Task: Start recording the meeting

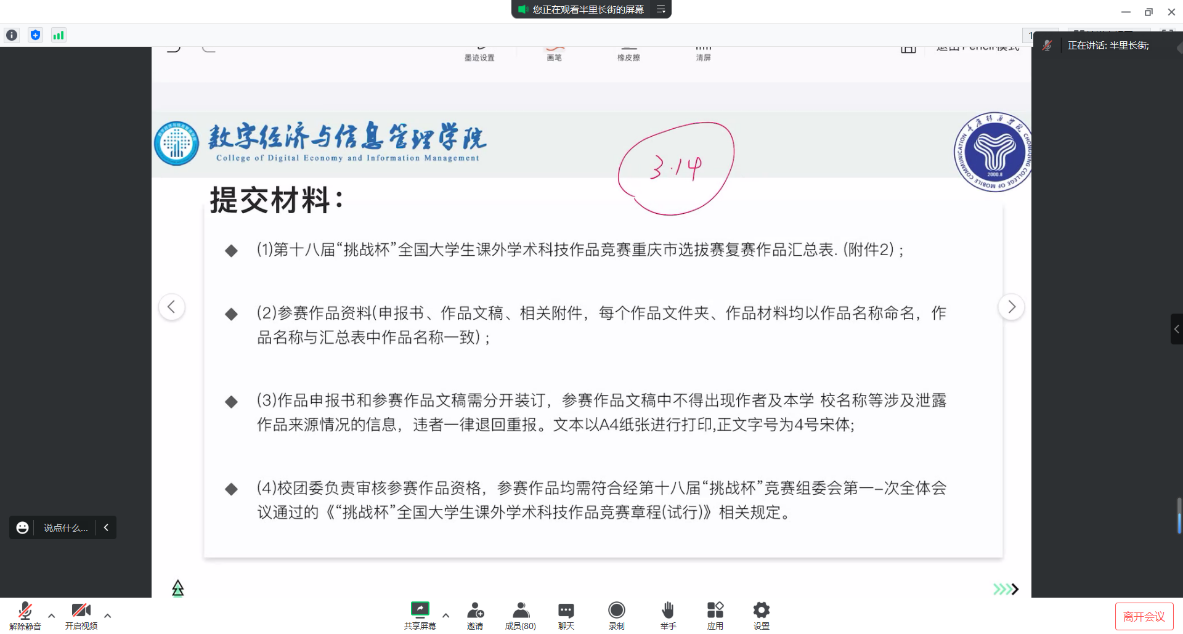Action: tap(617, 610)
